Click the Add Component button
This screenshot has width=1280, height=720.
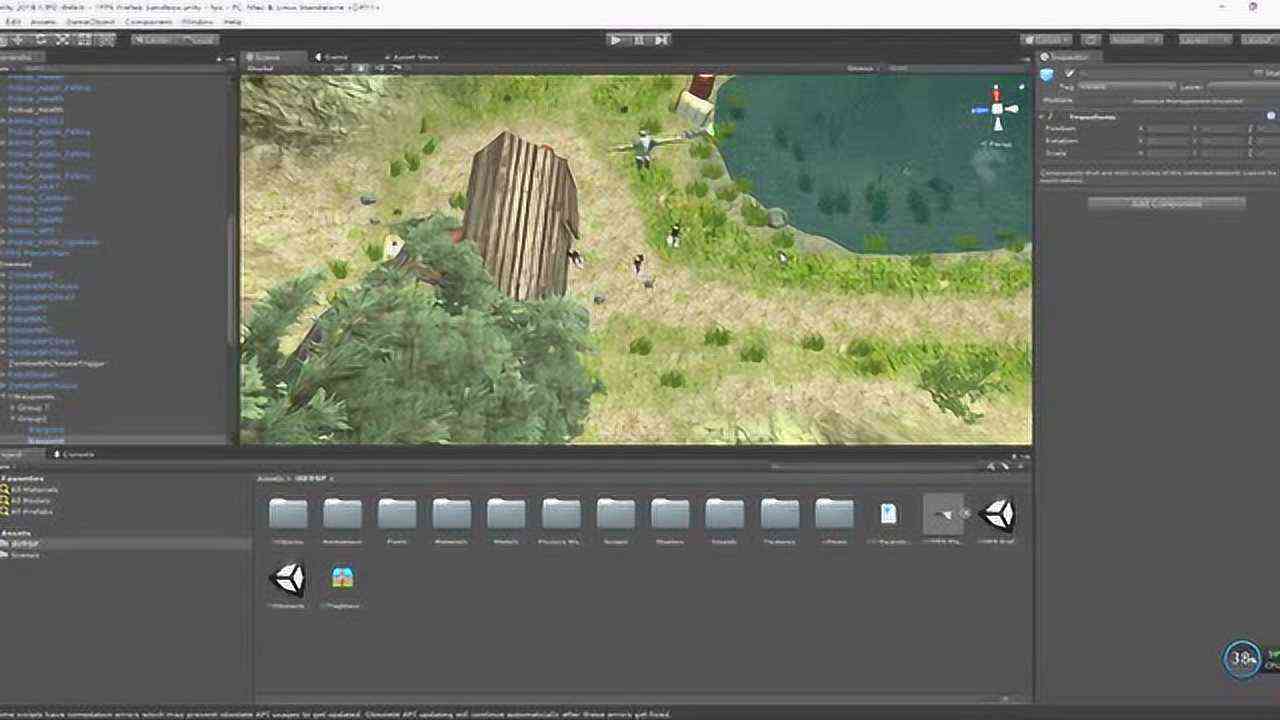tap(1167, 203)
